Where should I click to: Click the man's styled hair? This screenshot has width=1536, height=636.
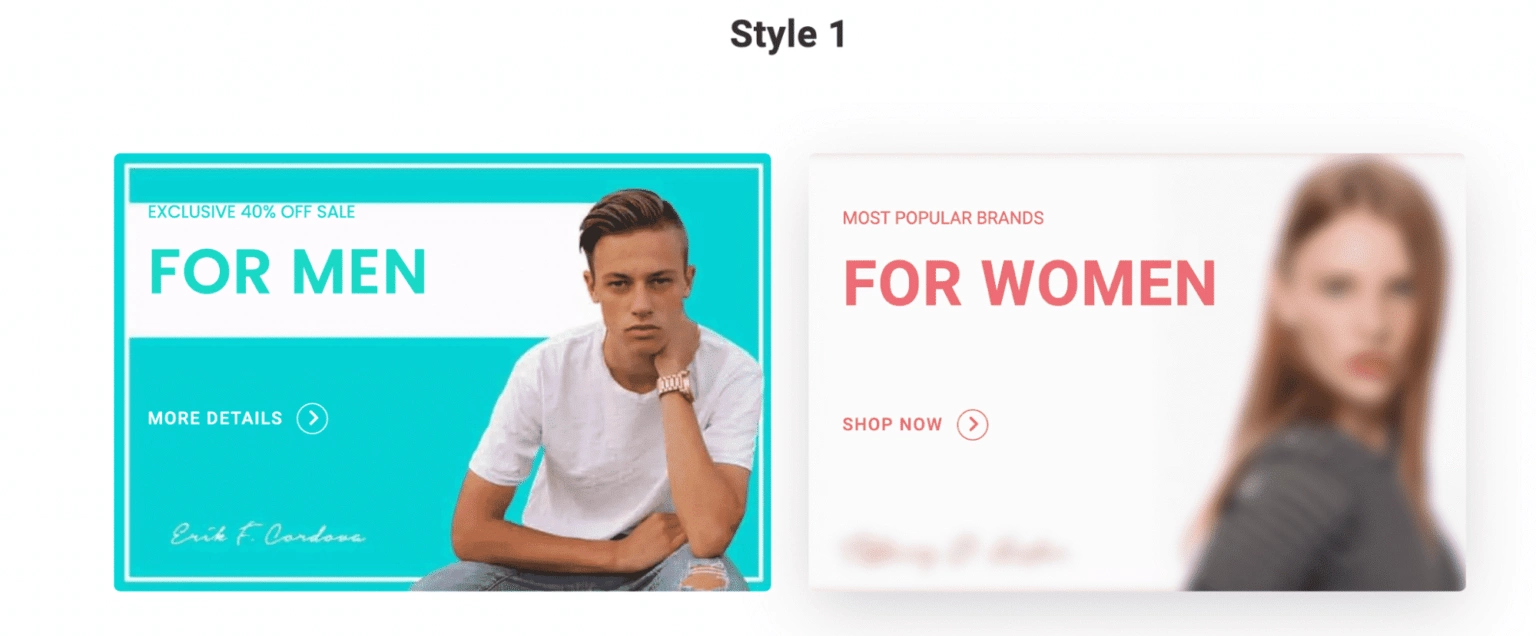coord(630,215)
